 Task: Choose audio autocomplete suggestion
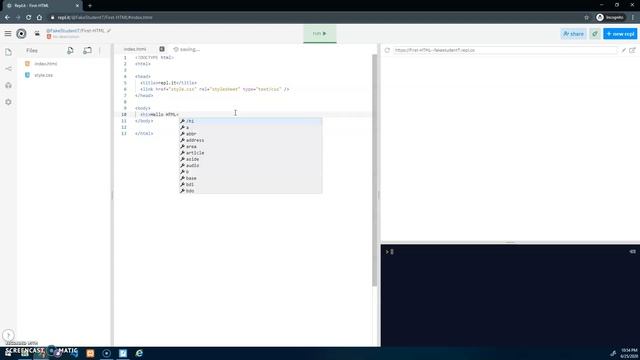(x=251, y=165)
